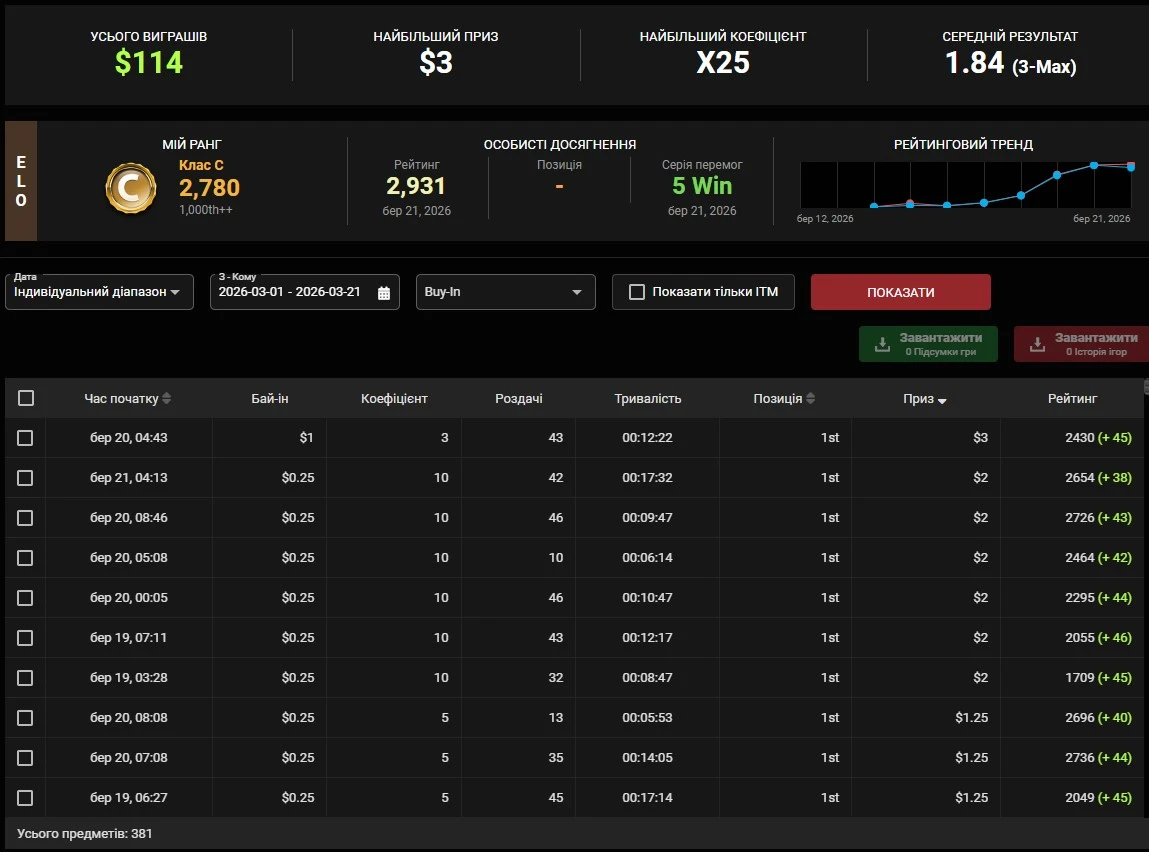Screen dimensions: 1149x852
Task: Expand the Buy-In dropdown
Action: point(505,292)
